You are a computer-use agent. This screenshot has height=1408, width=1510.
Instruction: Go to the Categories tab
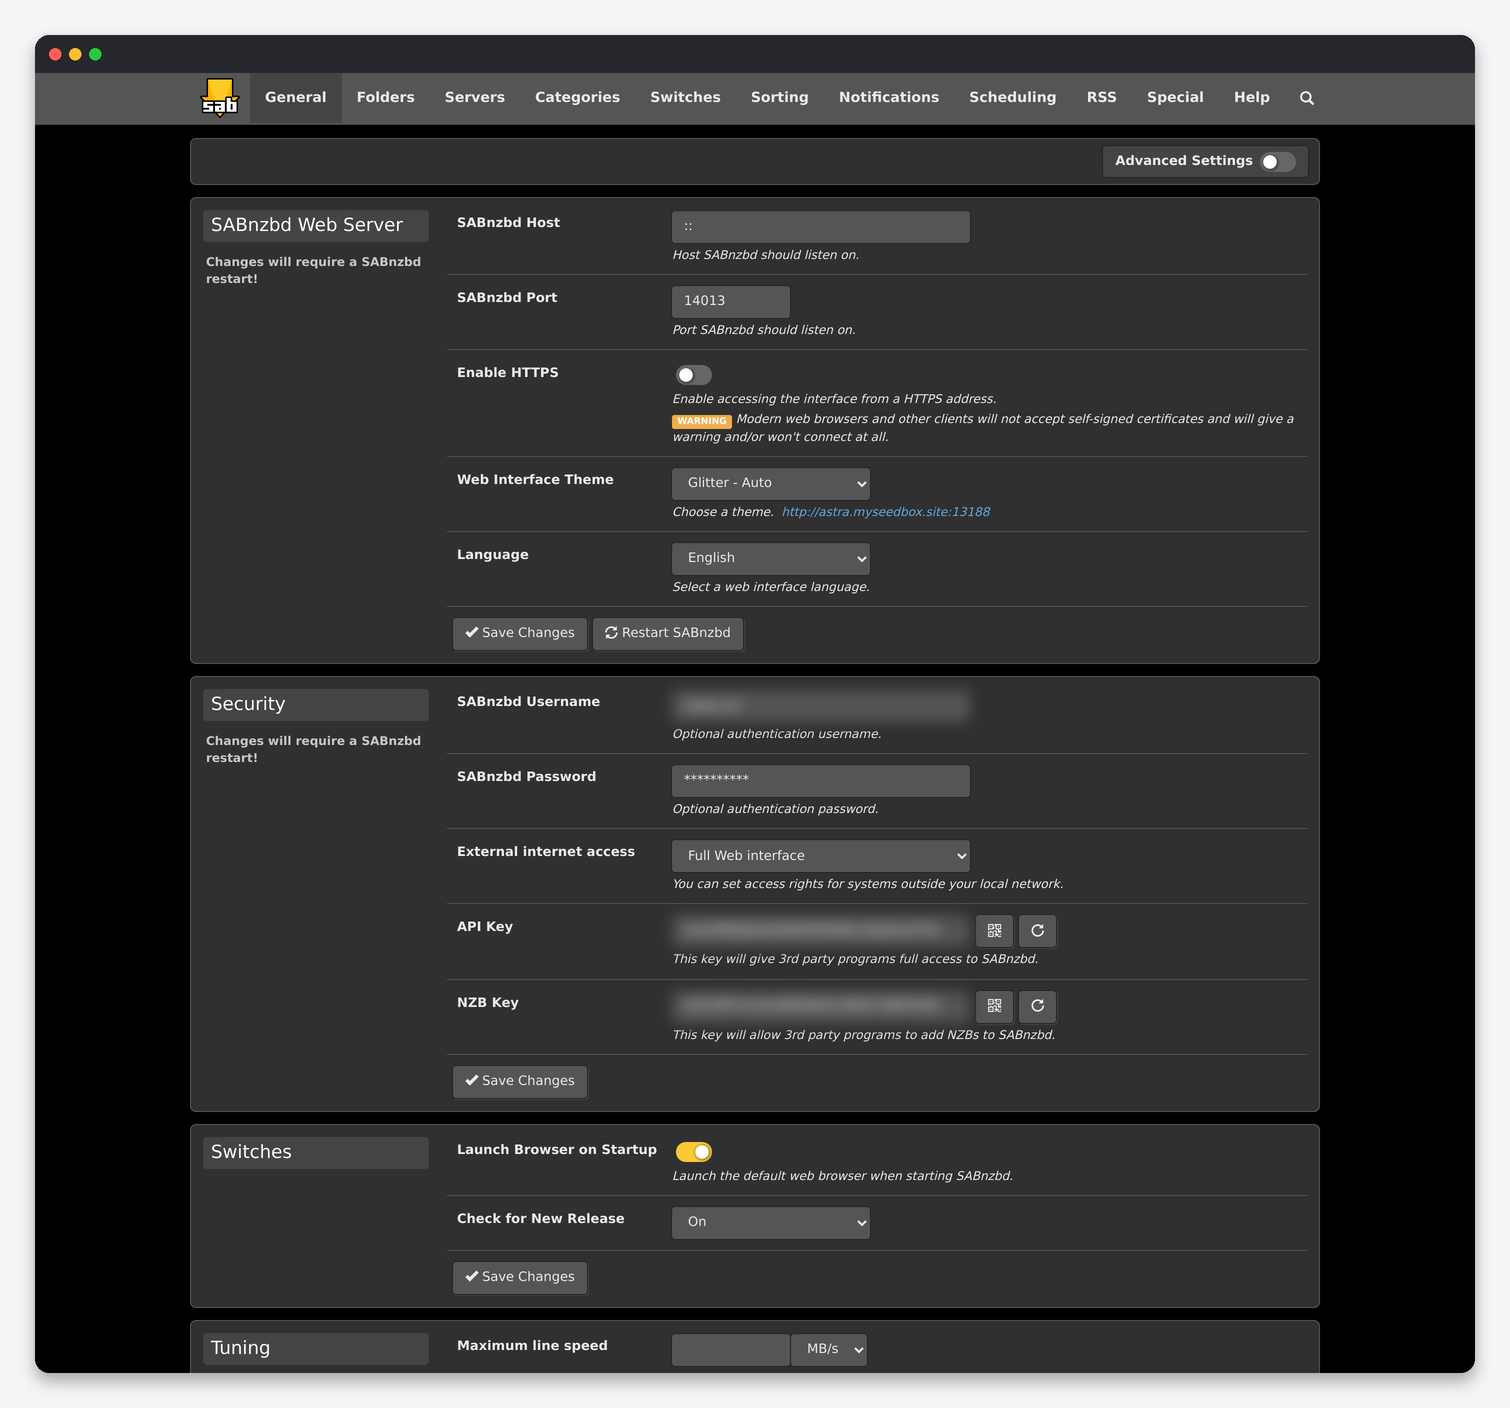coord(578,98)
